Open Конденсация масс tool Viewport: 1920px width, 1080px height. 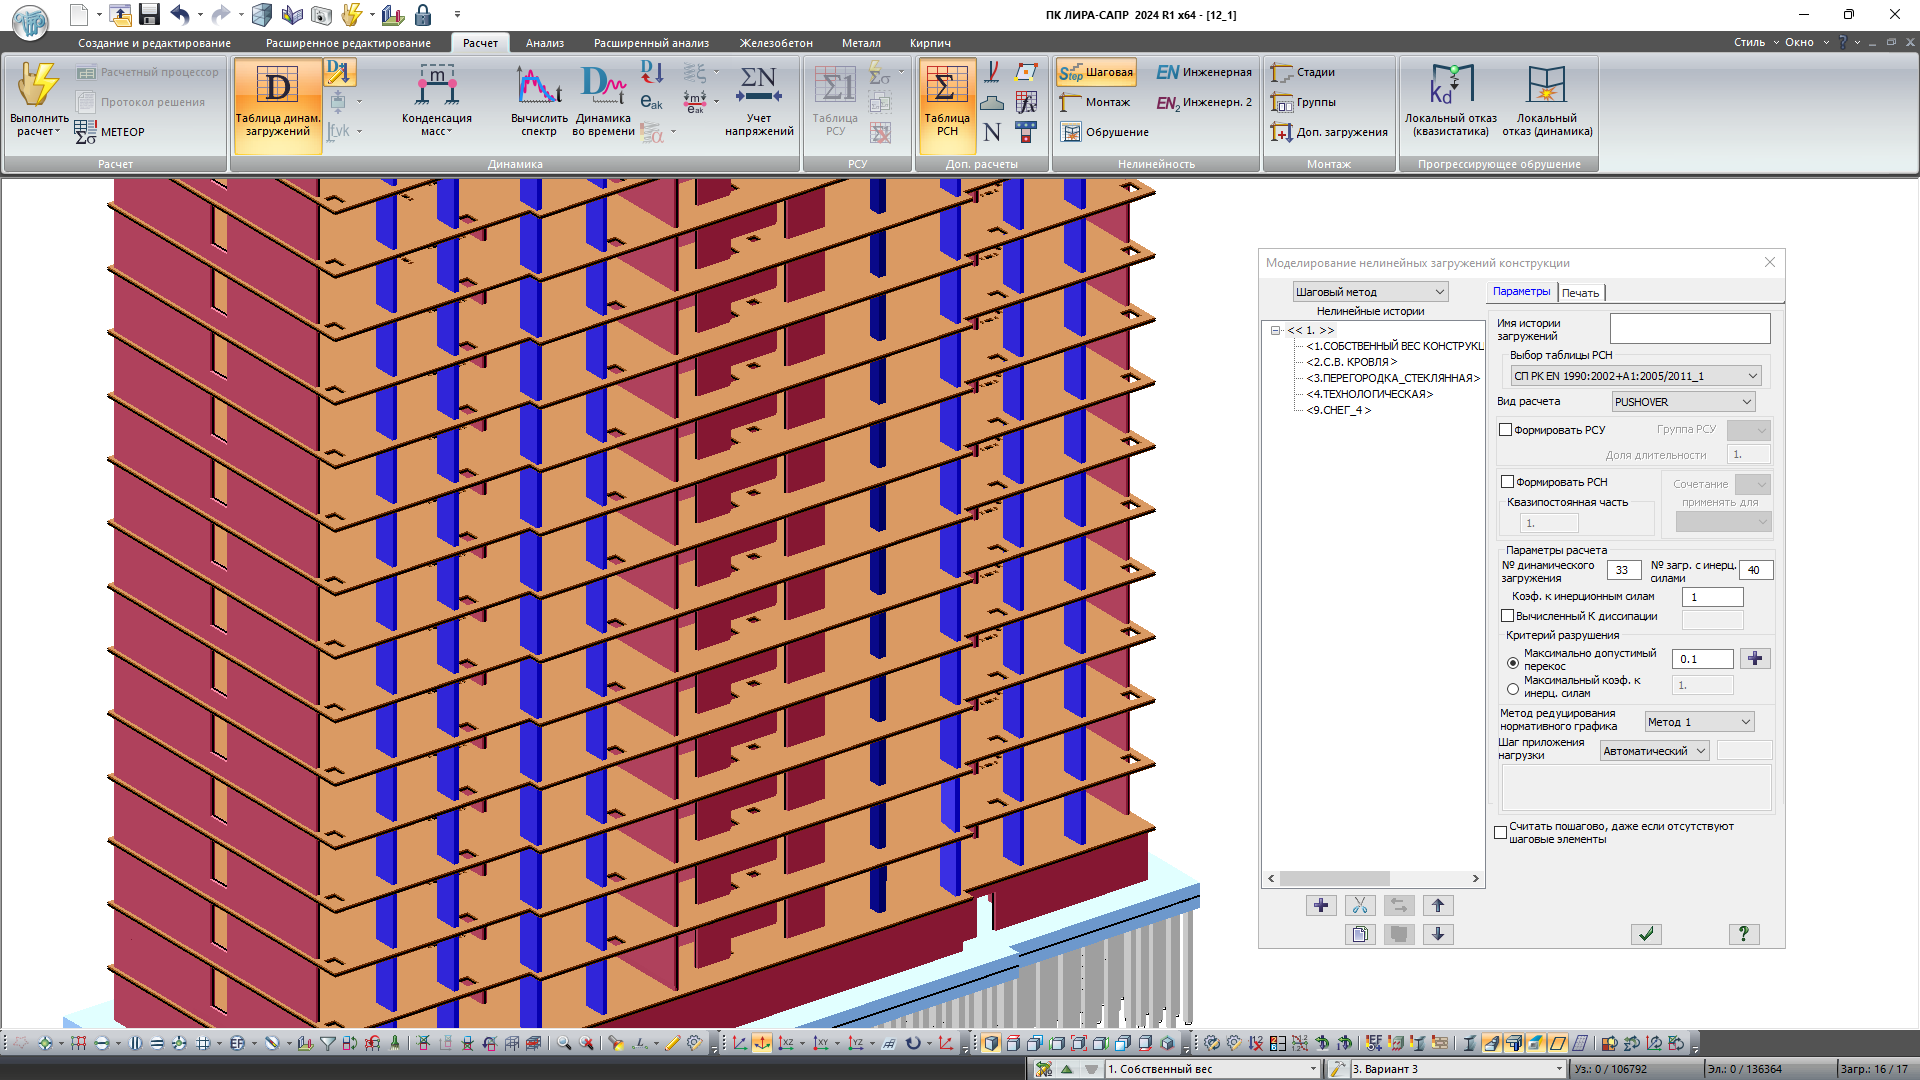coord(437,87)
